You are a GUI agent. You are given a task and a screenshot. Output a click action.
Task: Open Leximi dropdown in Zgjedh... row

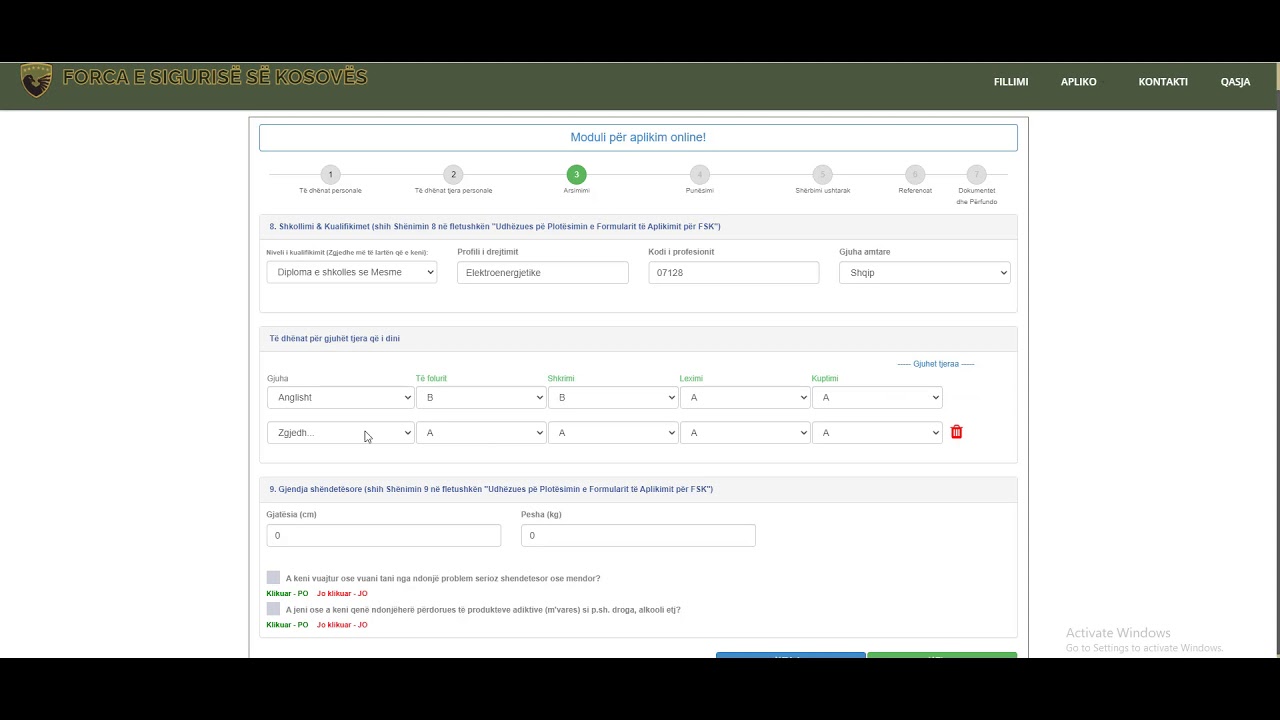point(745,433)
